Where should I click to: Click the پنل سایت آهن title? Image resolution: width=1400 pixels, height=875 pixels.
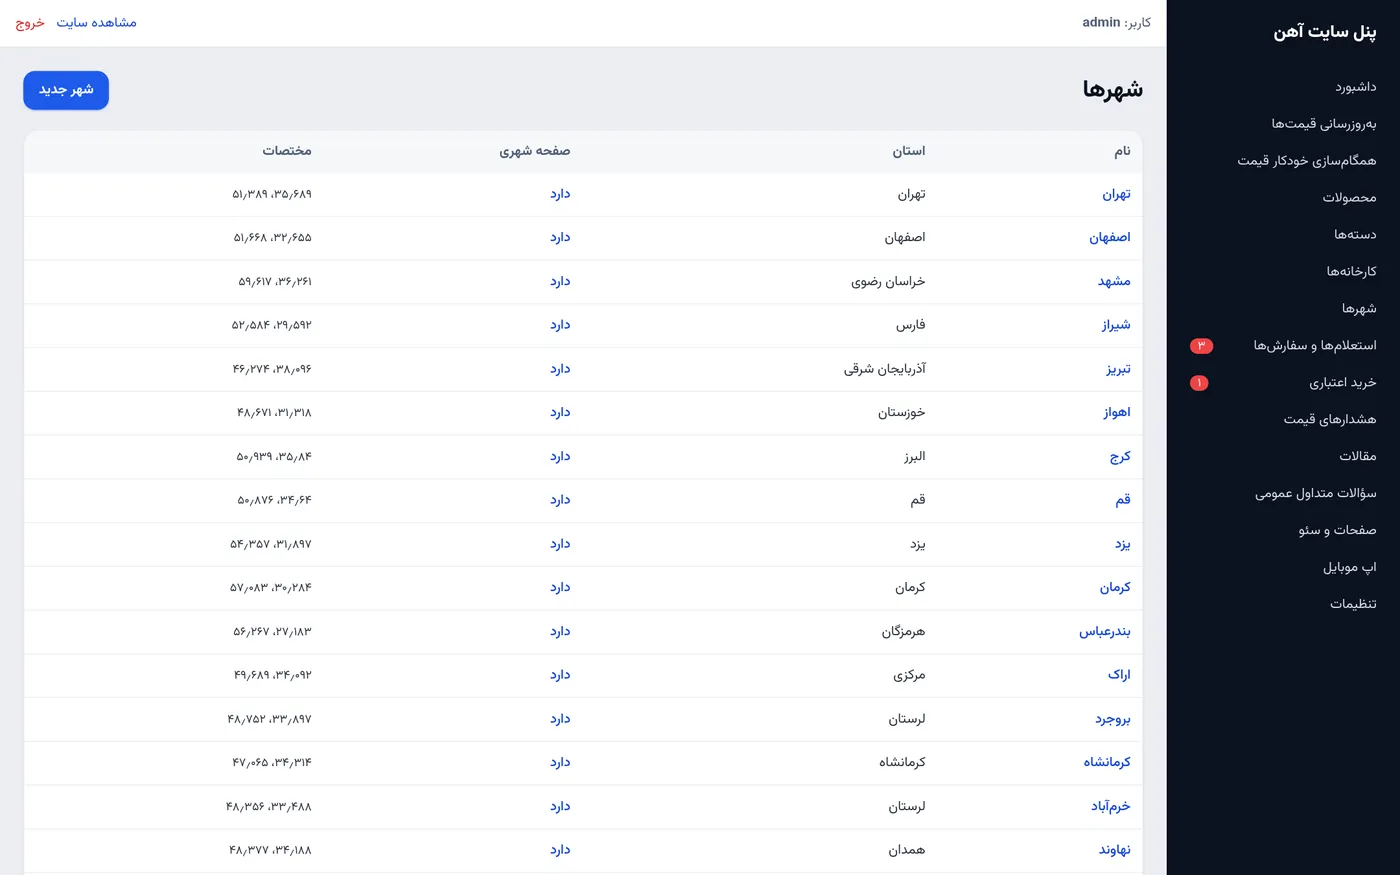1324,32
